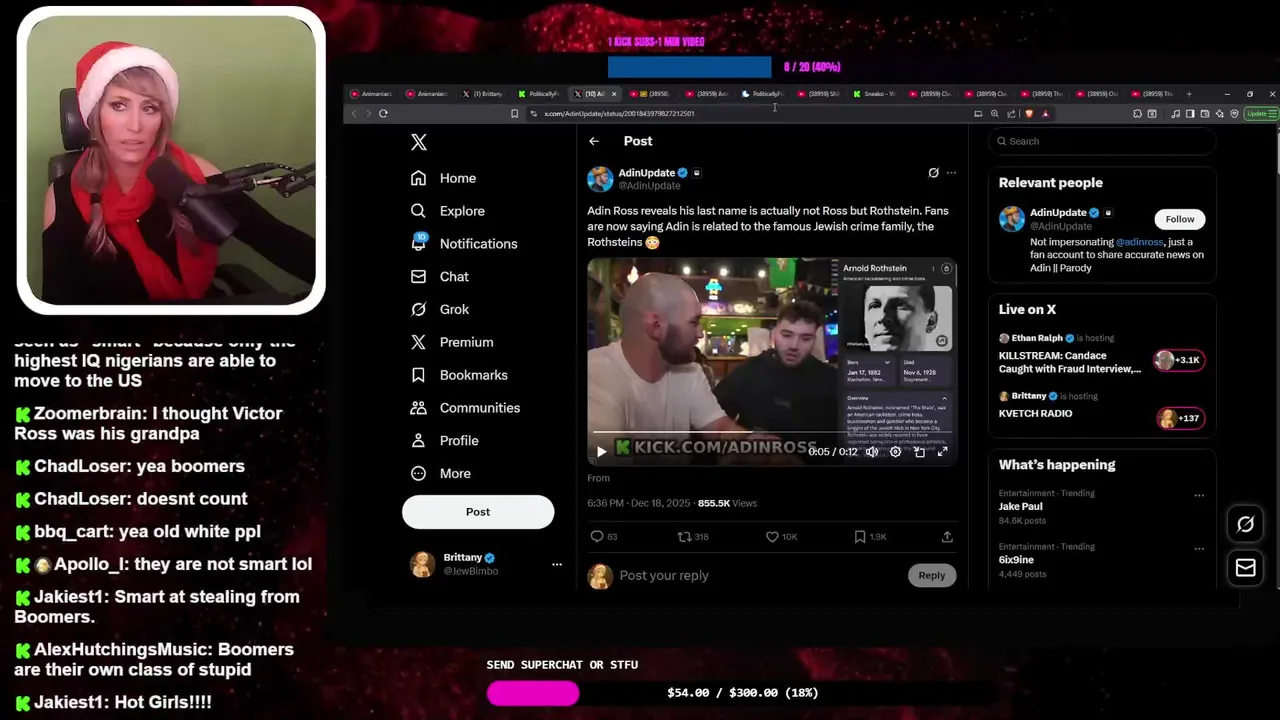Go to Profile in the sidebar
The height and width of the screenshot is (720, 1280).
pos(445,441)
